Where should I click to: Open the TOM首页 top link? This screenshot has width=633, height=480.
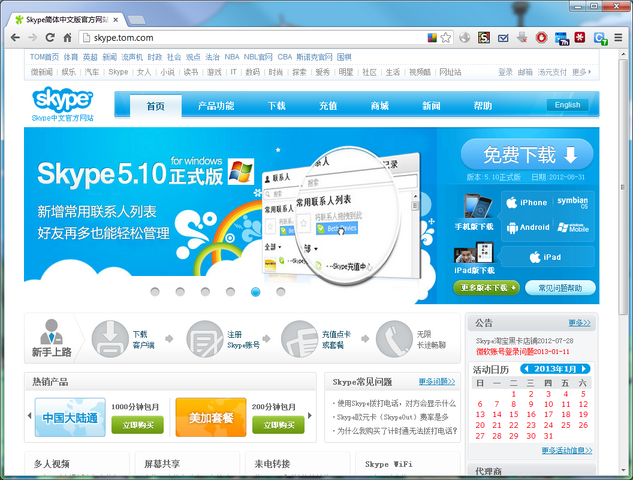click(x=44, y=57)
